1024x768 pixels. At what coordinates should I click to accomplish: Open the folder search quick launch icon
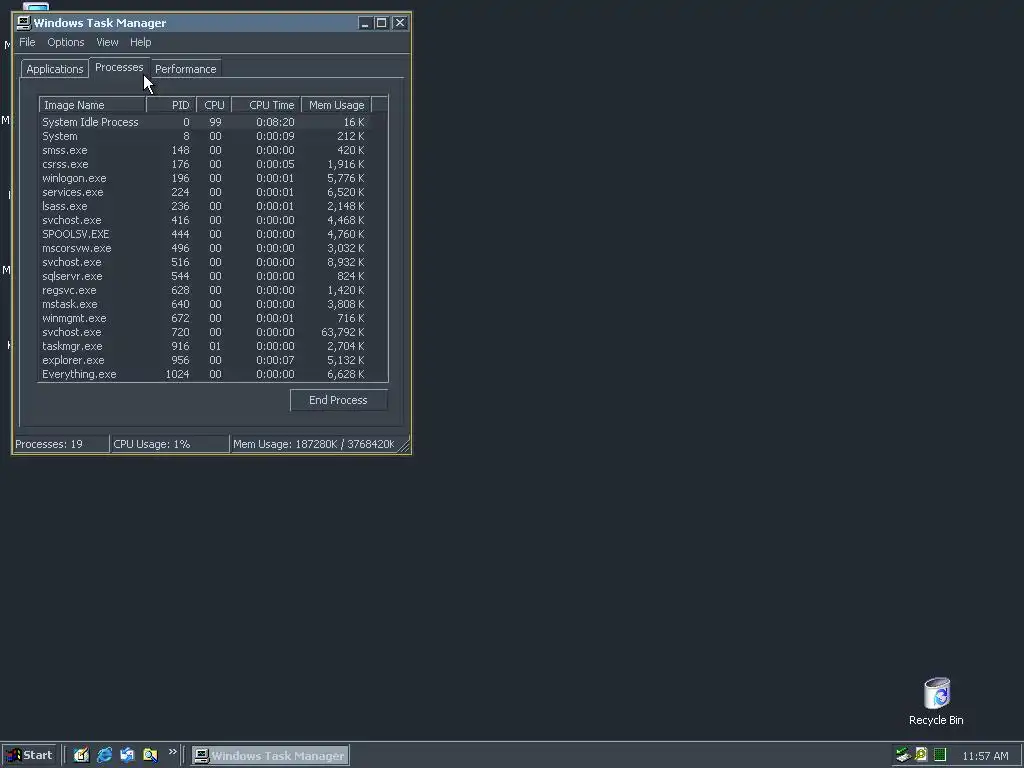point(150,755)
